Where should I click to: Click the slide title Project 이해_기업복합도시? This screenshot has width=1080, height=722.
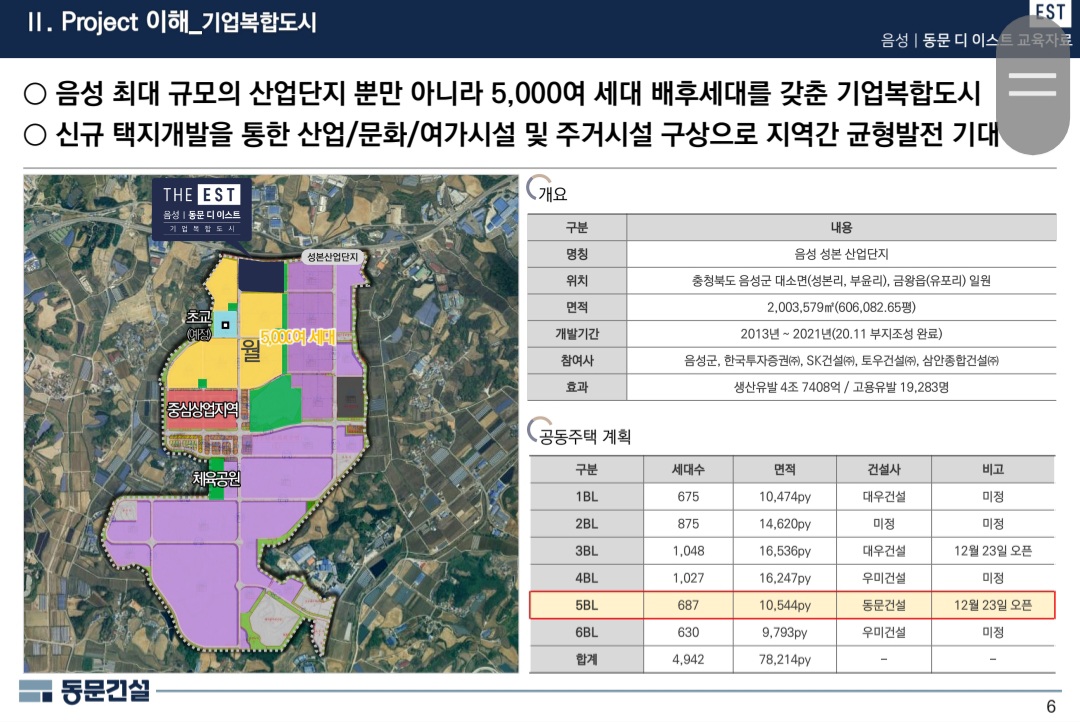[x=172, y=22]
